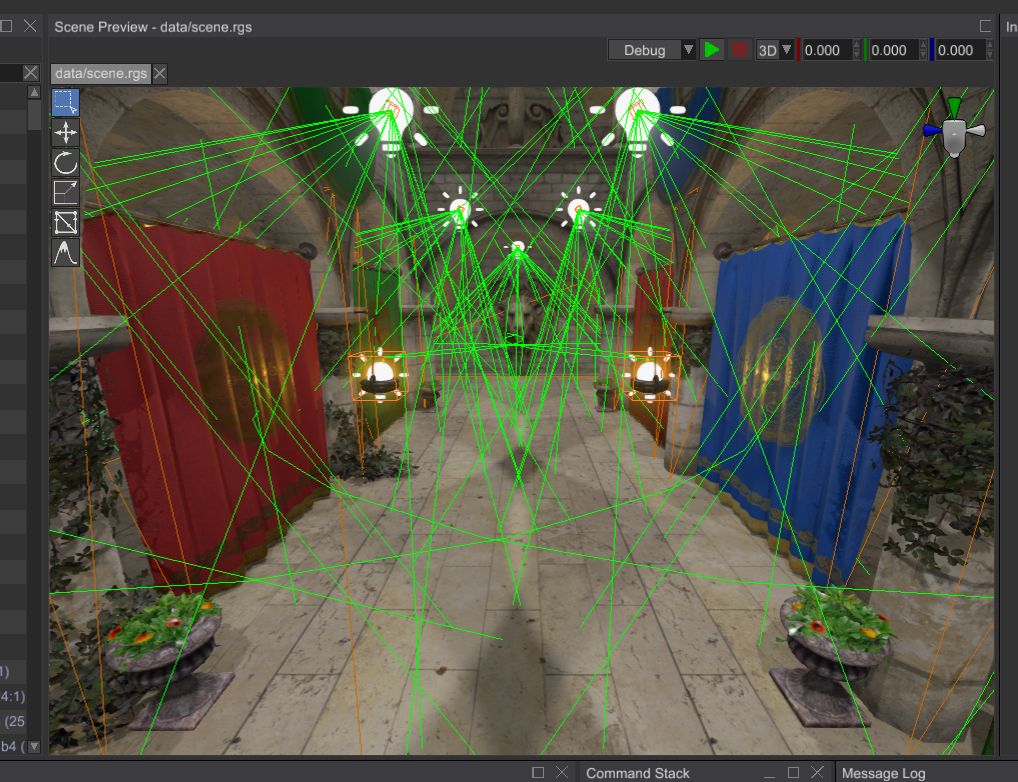Pick the Scale tool
Screen dimensions: 1018x782
(x=66, y=192)
